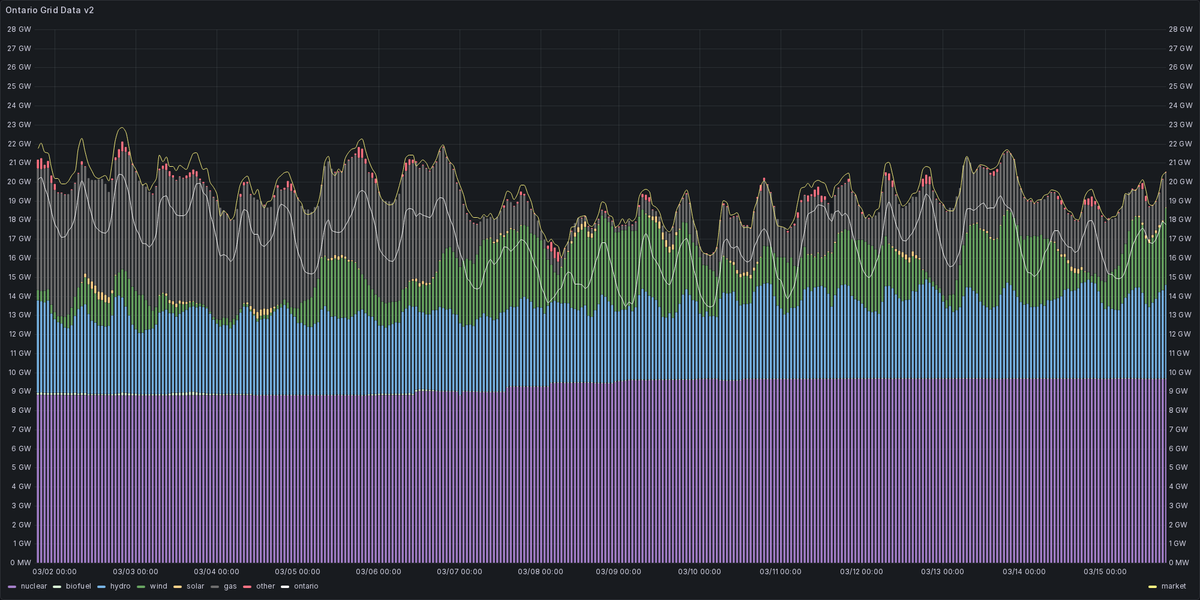The width and height of the screenshot is (1200, 600).
Task: Click the hydro series color indicator icon
Action: click(100, 587)
